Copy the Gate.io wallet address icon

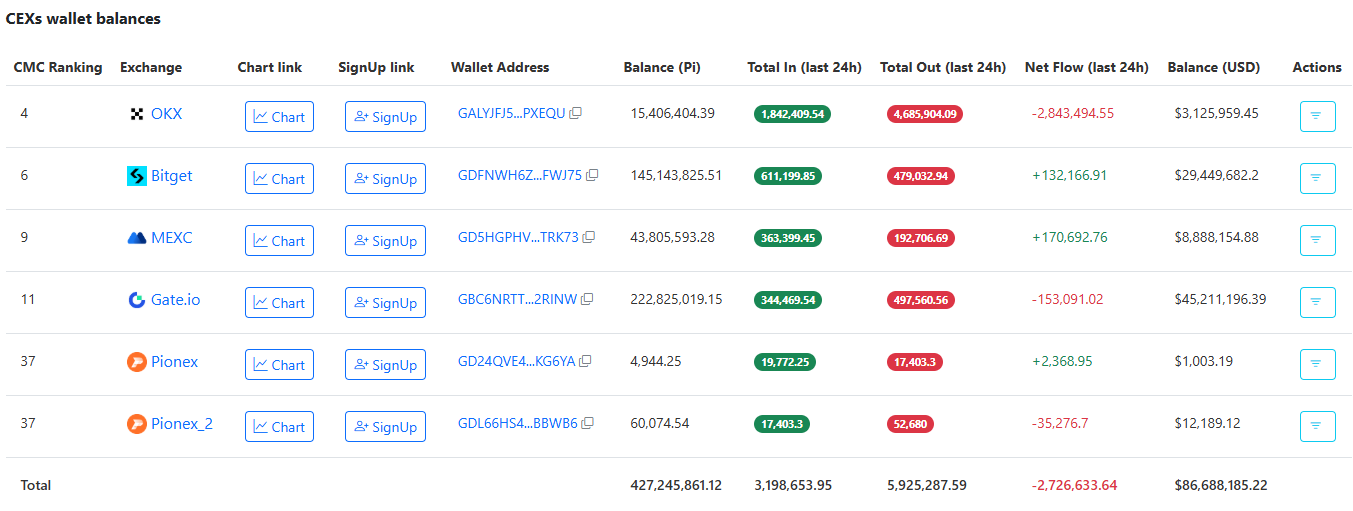[587, 299]
